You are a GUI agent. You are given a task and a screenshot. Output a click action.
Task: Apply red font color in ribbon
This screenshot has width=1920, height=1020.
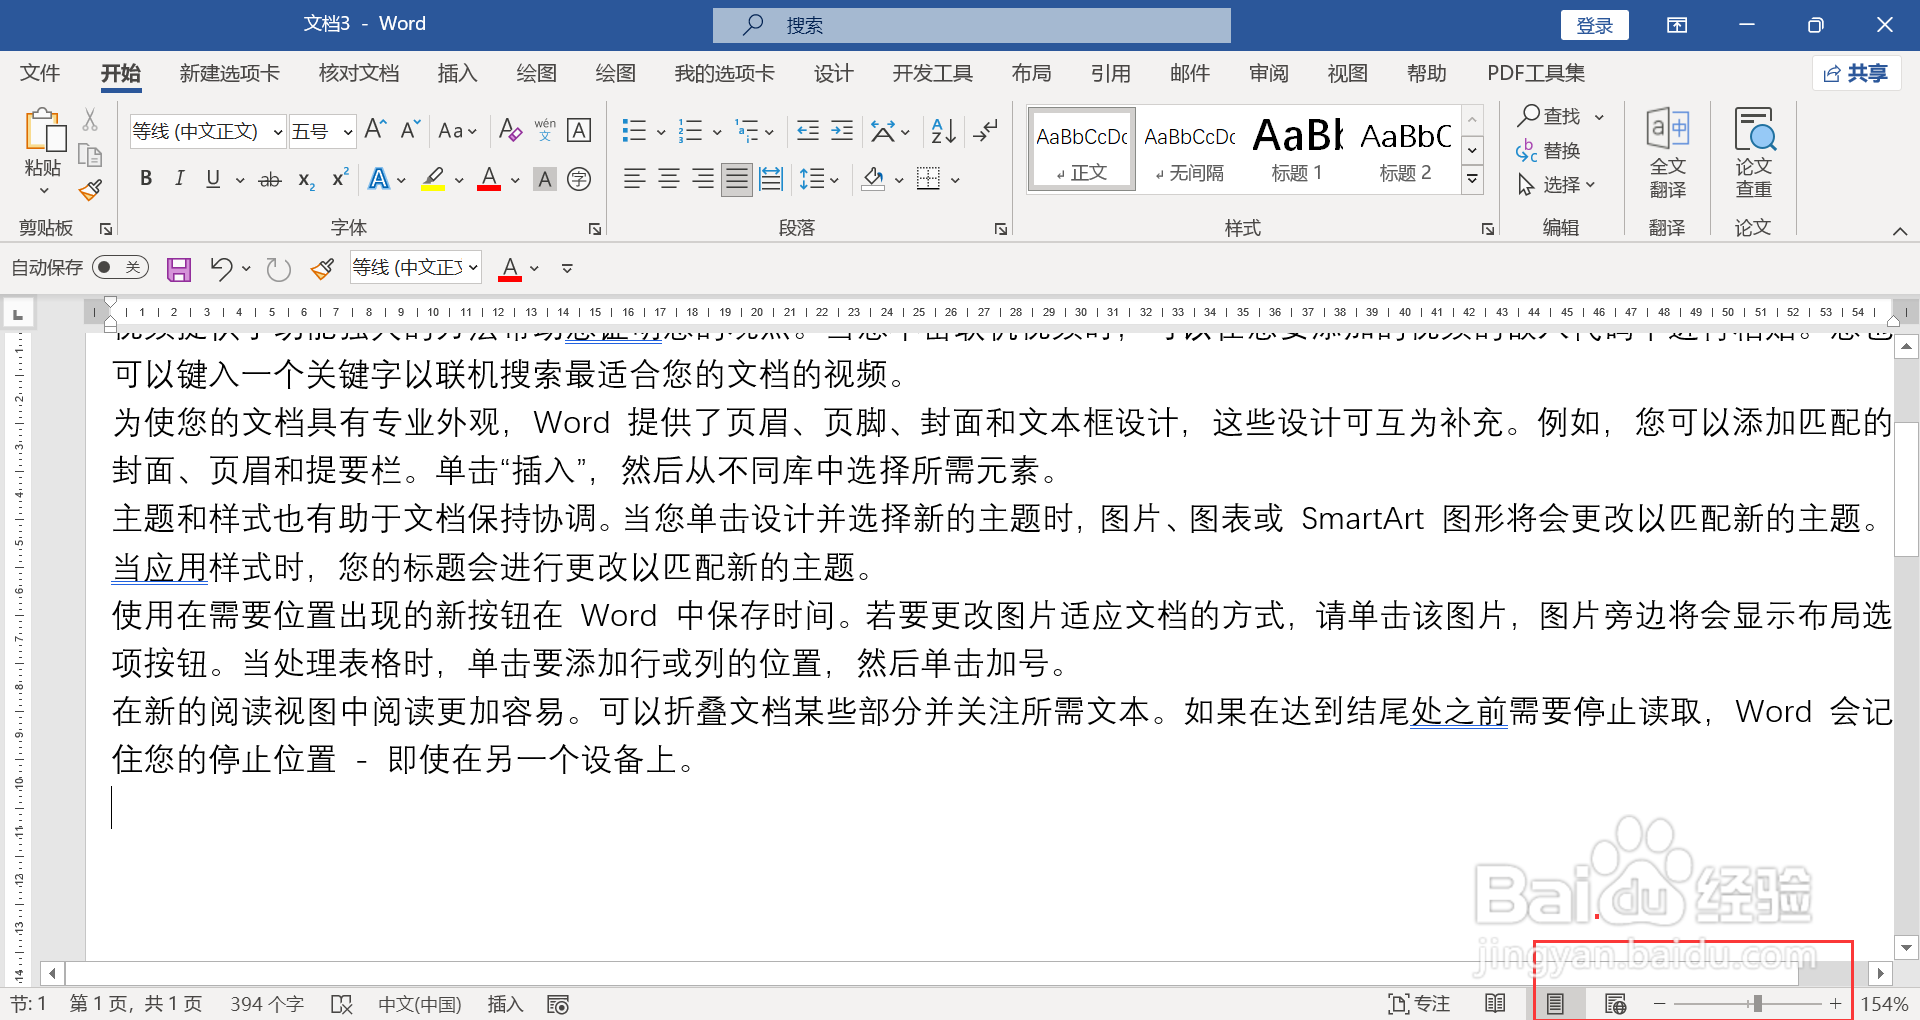click(x=489, y=180)
